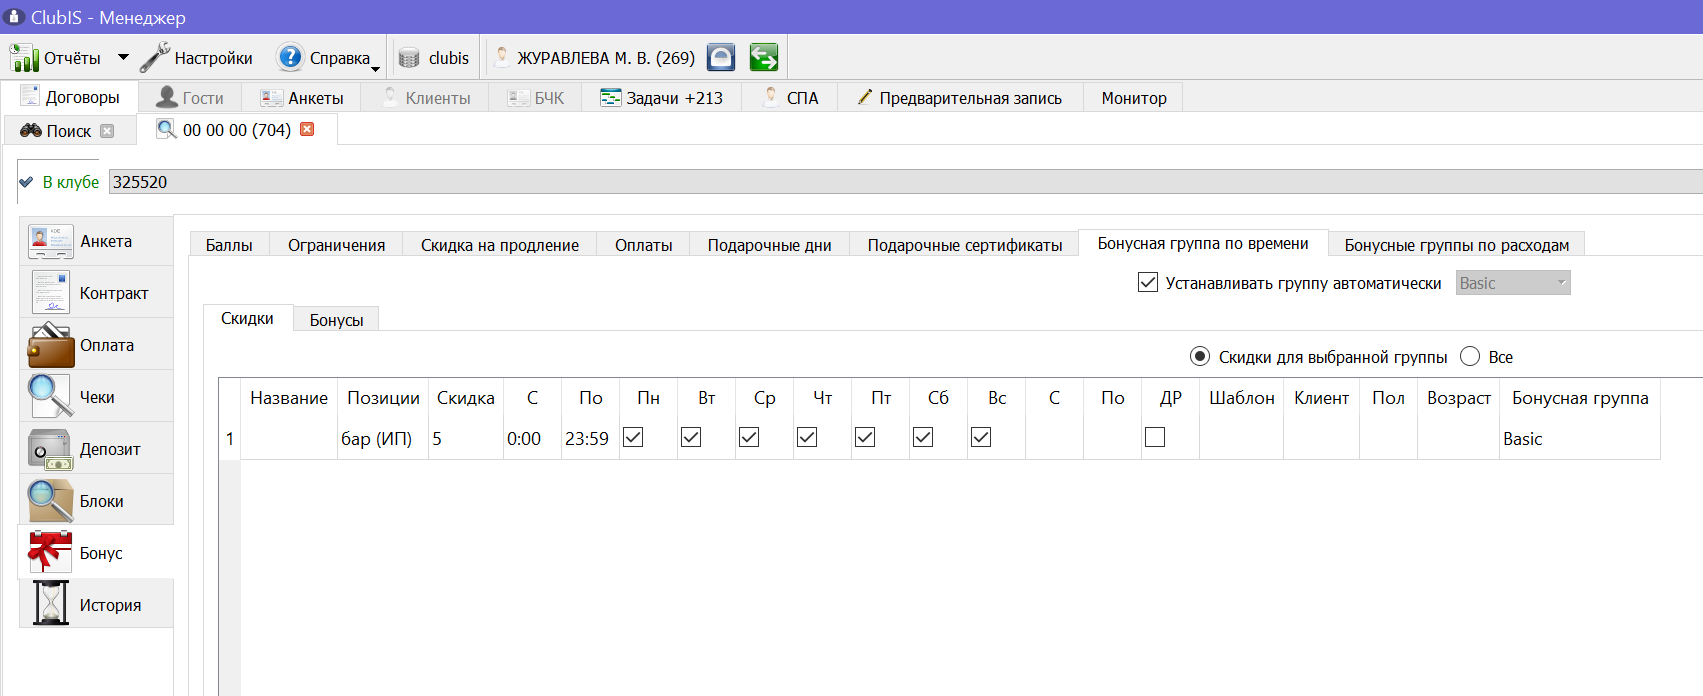Click the clubis database icon
This screenshot has height=696, width=1703.
[409, 58]
